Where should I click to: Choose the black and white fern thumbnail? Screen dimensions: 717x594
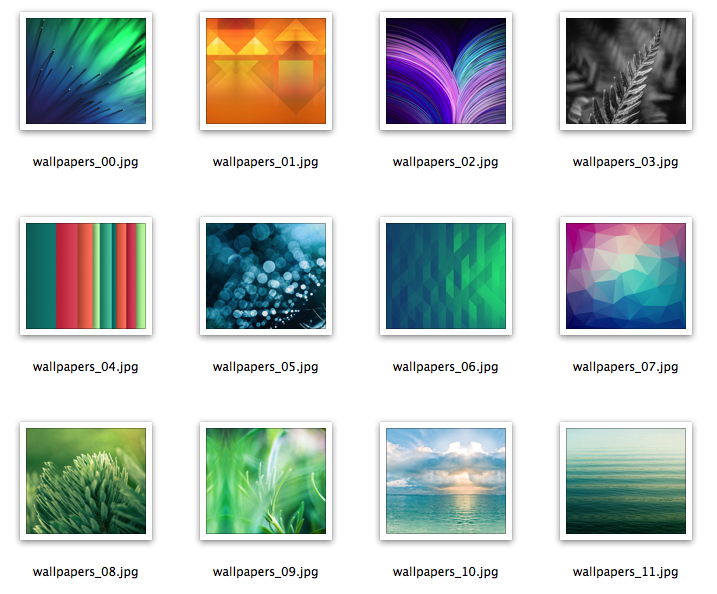[x=626, y=71]
